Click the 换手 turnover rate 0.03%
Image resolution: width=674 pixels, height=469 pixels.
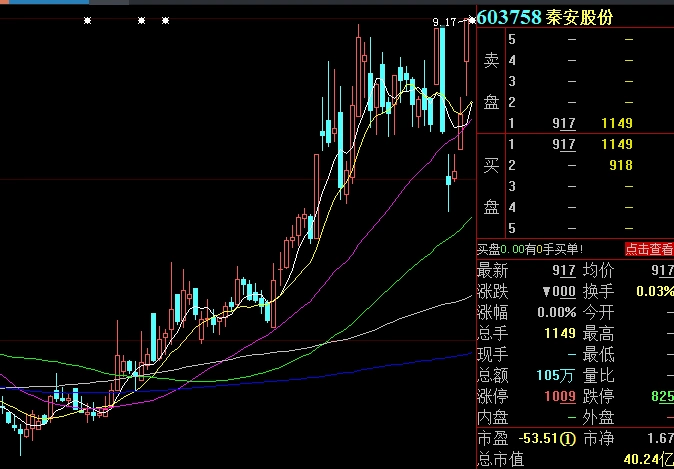tap(654, 291)
